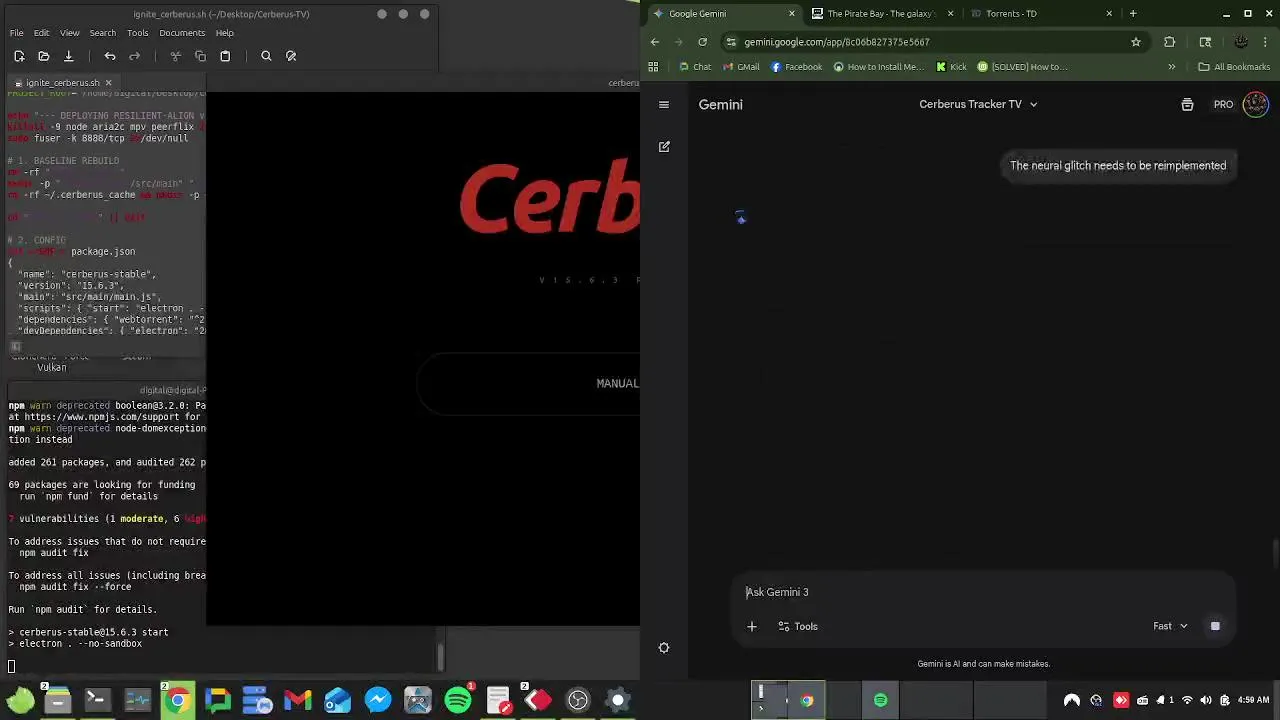This screenshot has height=720, width=1280.
Task: Bookmark this page with the star icon
Action: click(x=1136, y=42)
